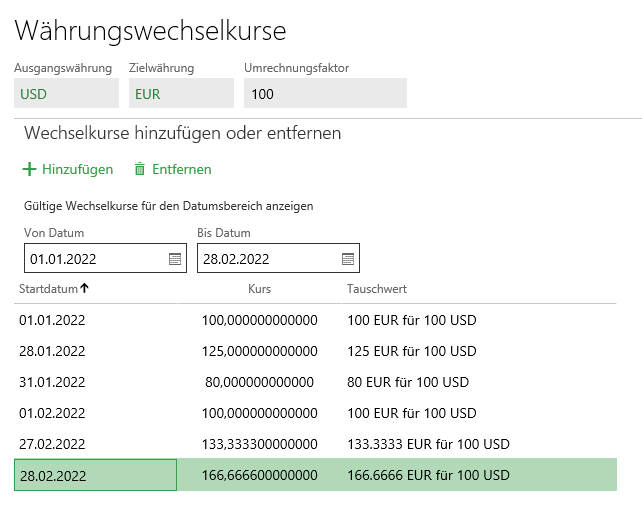Click the Kurs value 133,333300000000

[259, 444]
